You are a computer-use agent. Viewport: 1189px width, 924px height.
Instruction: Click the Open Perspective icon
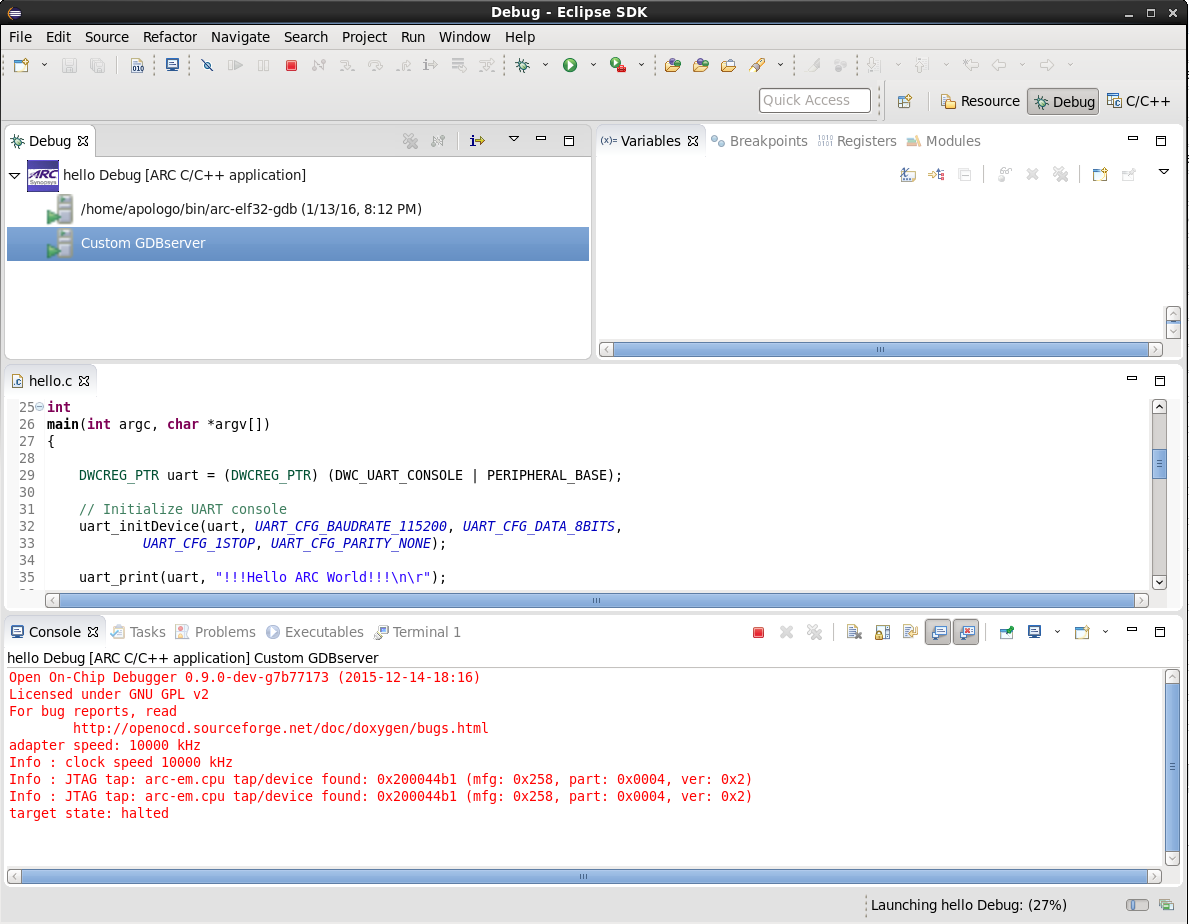(x=905, y=101)
